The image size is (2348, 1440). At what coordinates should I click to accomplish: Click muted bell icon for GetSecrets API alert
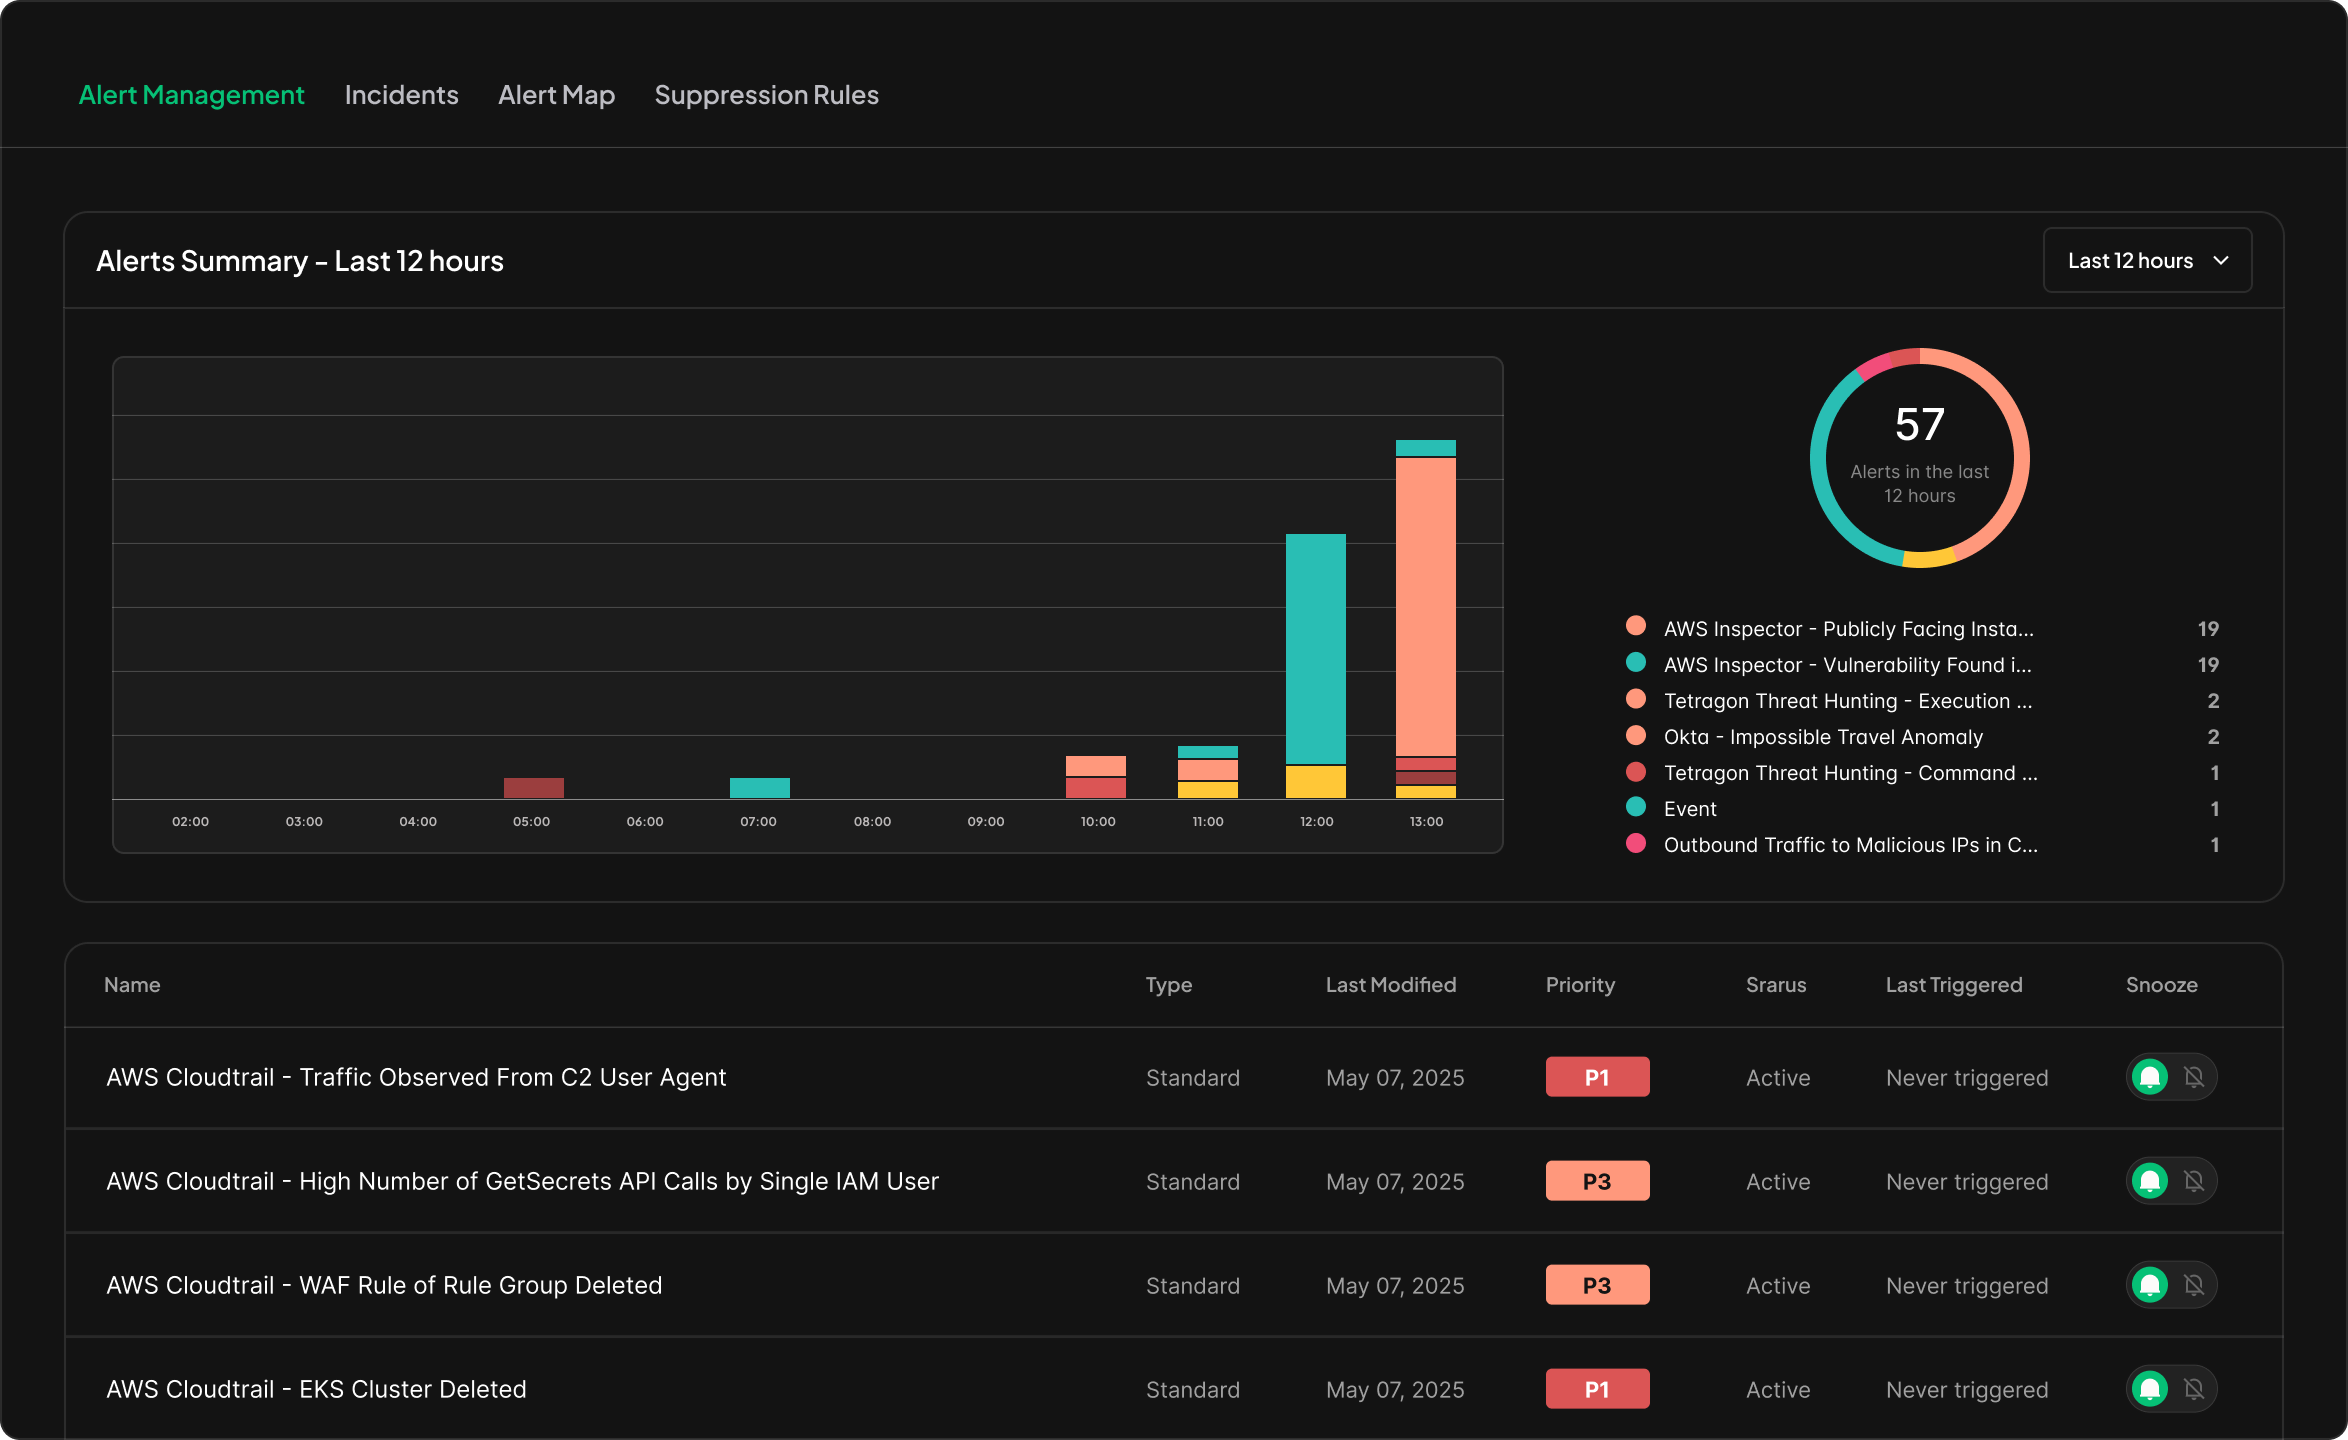click(x=2194, y=1181)
